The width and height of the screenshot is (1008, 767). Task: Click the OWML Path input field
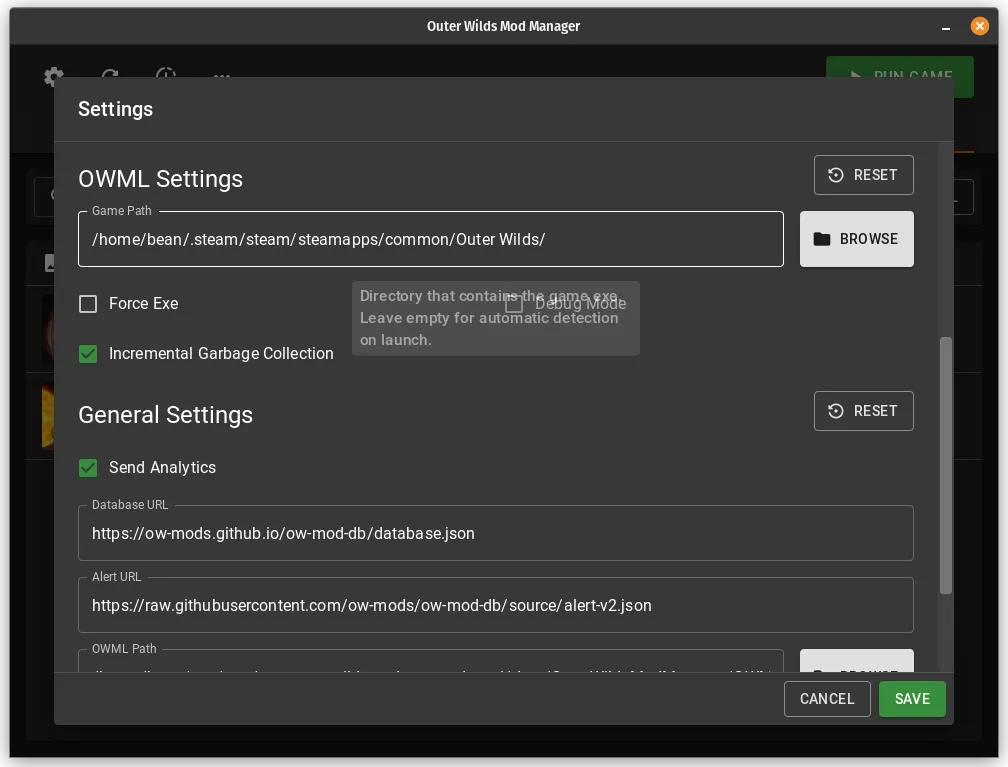pos(430,664)
